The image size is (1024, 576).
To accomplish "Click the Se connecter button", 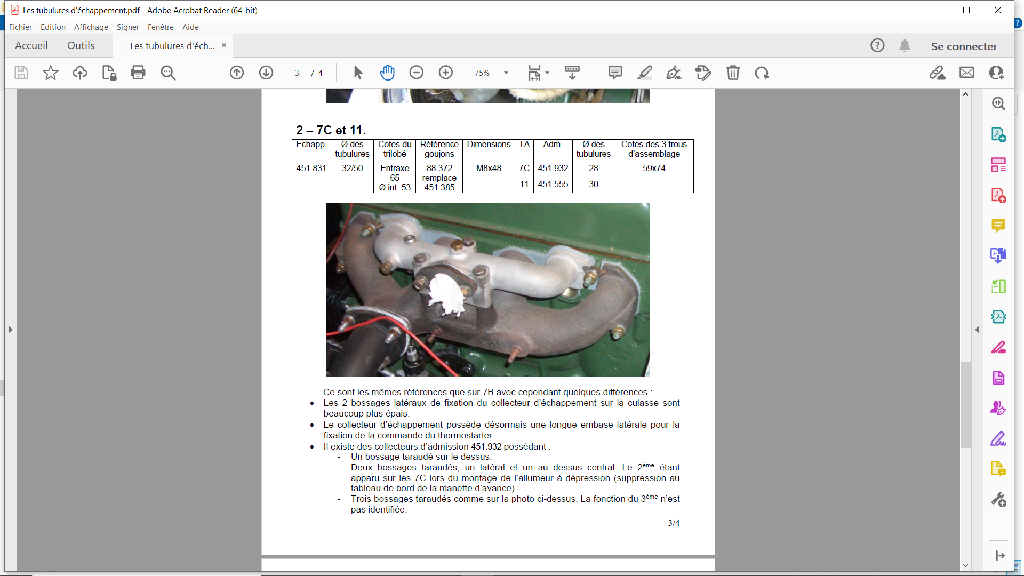I will [x=963, y=46].
